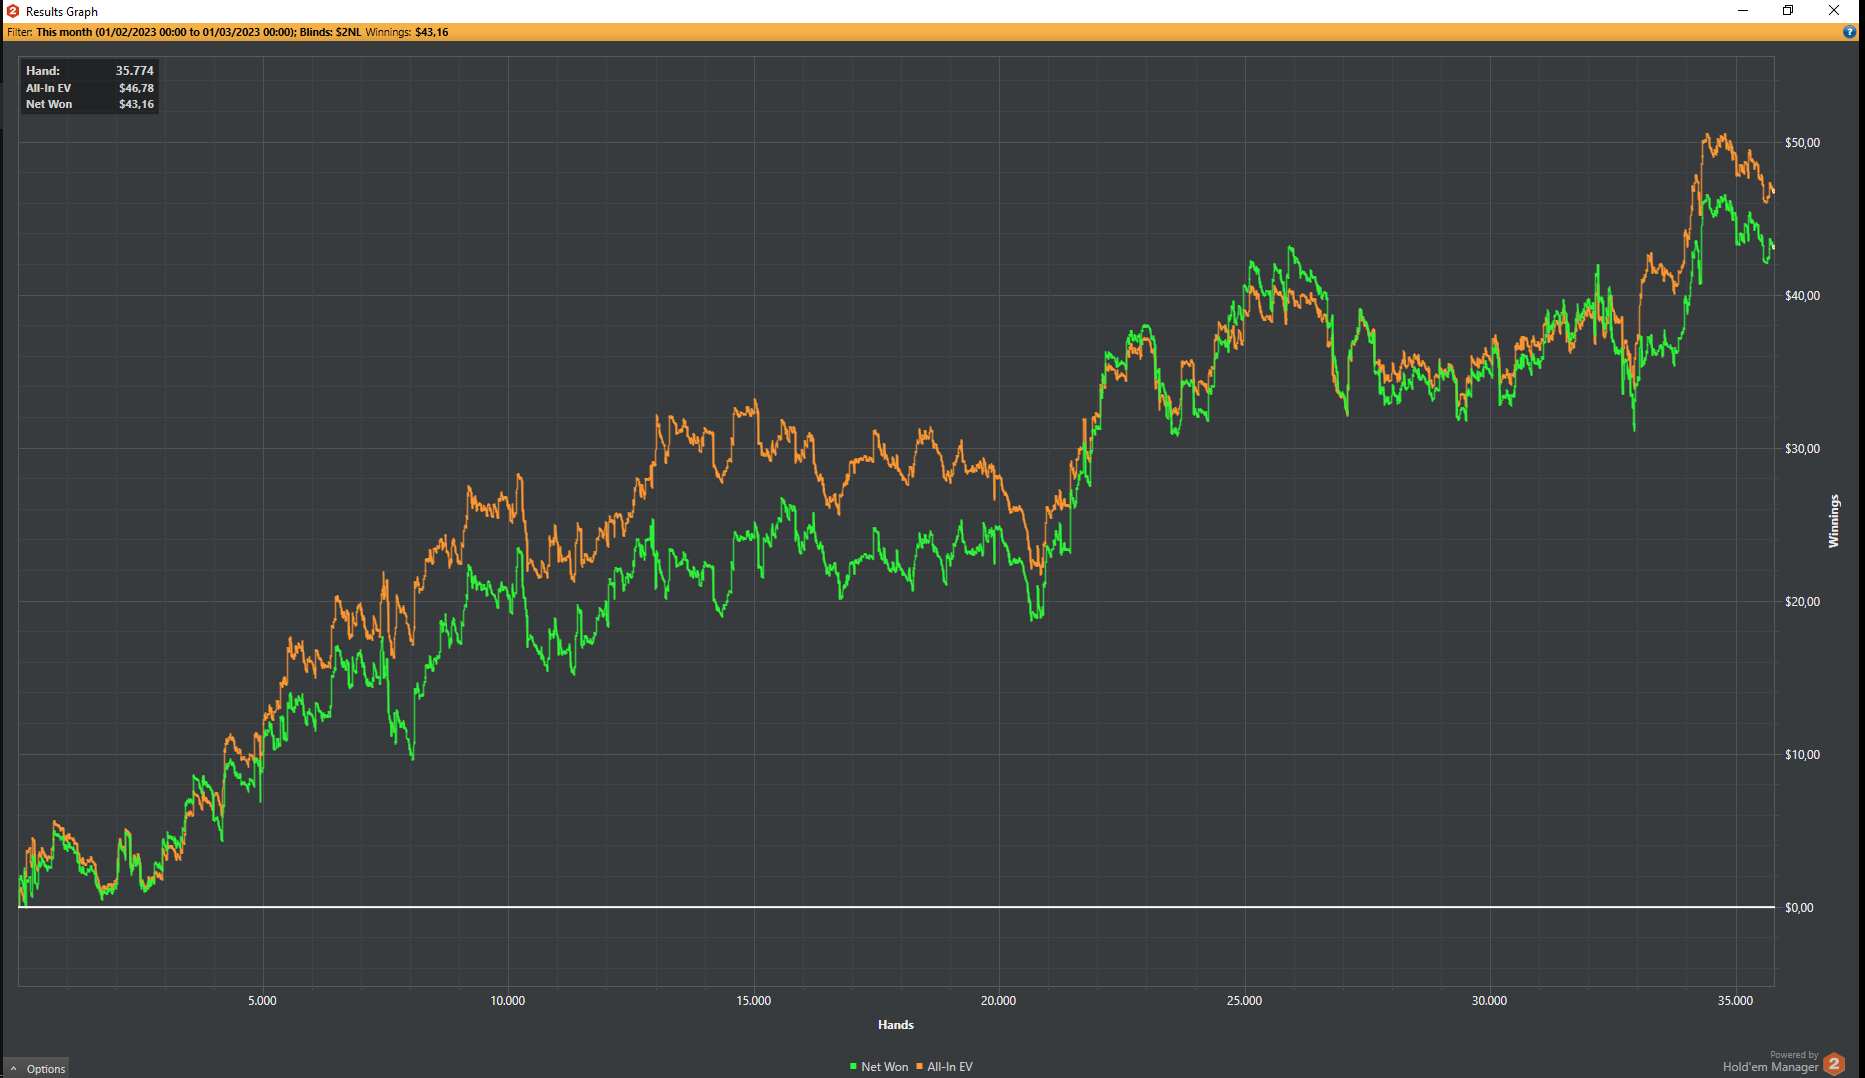Image resolution: width=1865 pixels, height=1078 pixels.
Task: Click the vertical 'Winnings' y-axis title
Action: (1834, 521)
